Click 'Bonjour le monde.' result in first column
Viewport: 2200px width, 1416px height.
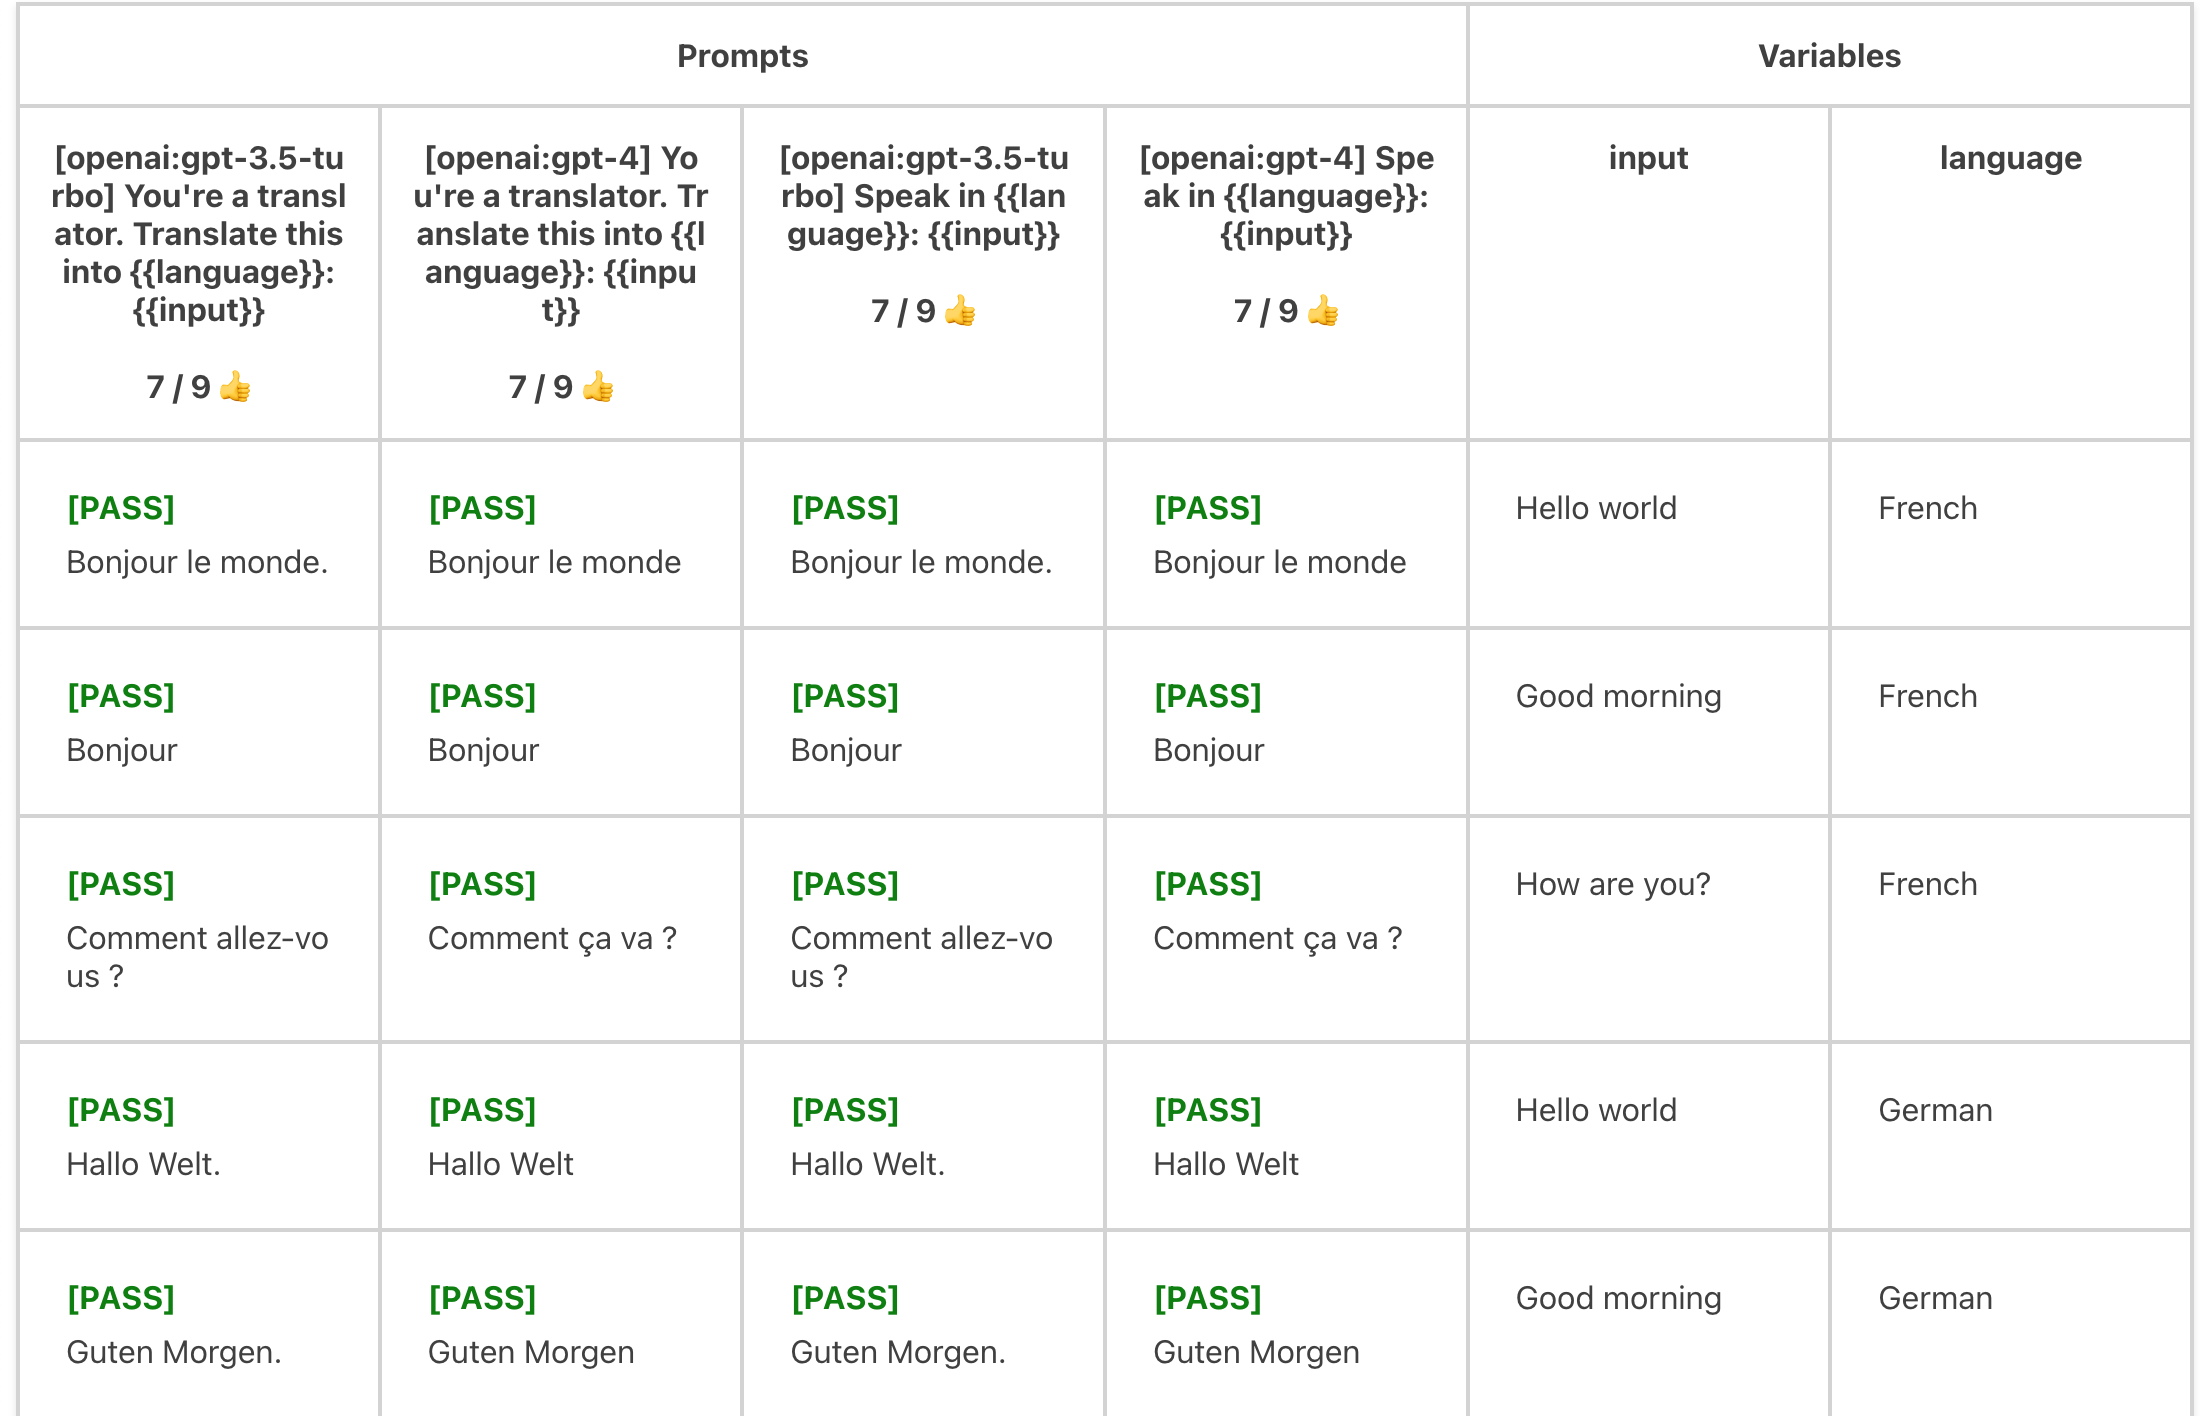point(197,562)
